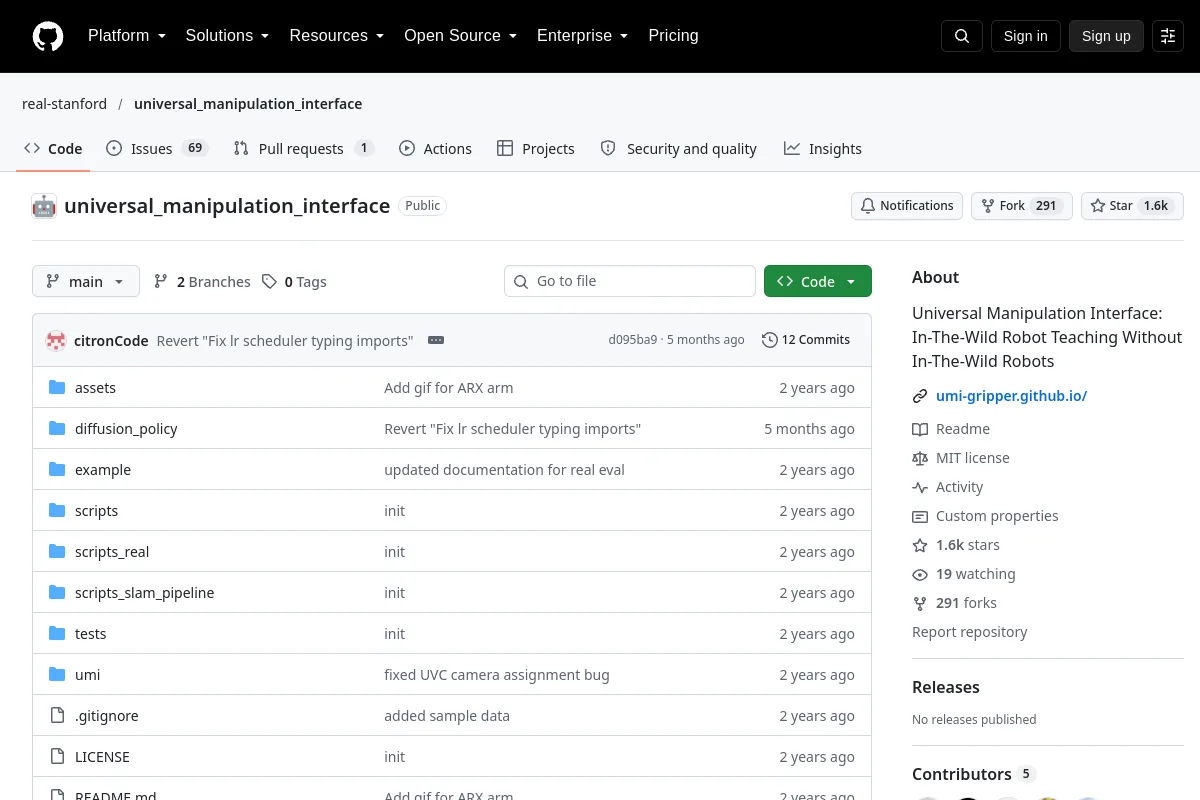Click the eye icon beside 19 watching
Viewport: 1200px width, 800px height.
coord(920,574)
